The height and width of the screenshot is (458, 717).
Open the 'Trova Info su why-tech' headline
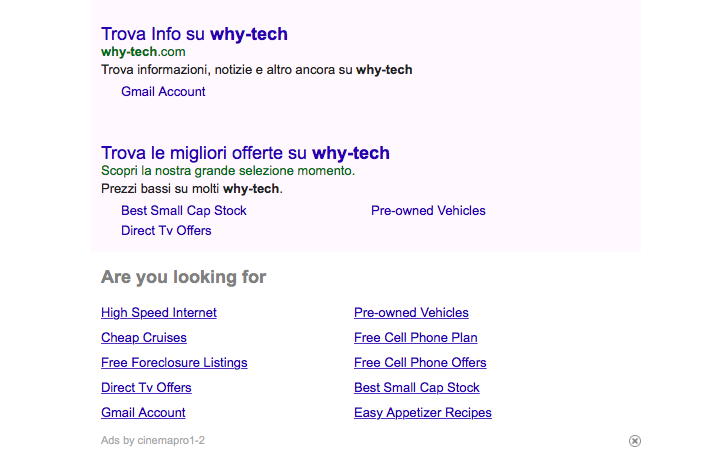pos(194,34)
